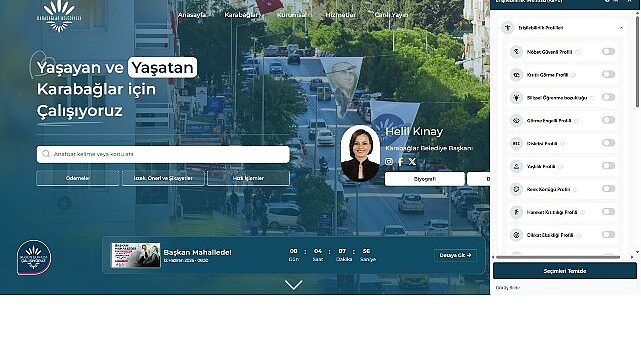Click the Ödemeler button
This screenshot has height=360, width=641.
pos(78,178)
